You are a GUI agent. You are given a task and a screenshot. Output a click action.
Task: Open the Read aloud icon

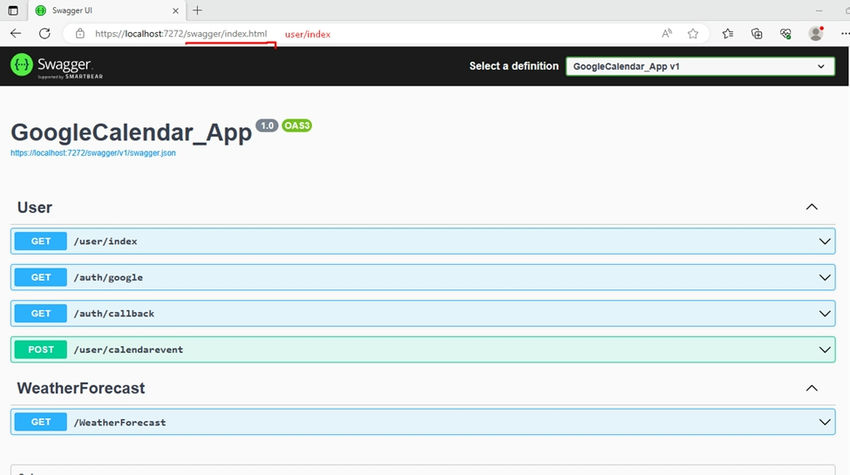coord(667,34)
